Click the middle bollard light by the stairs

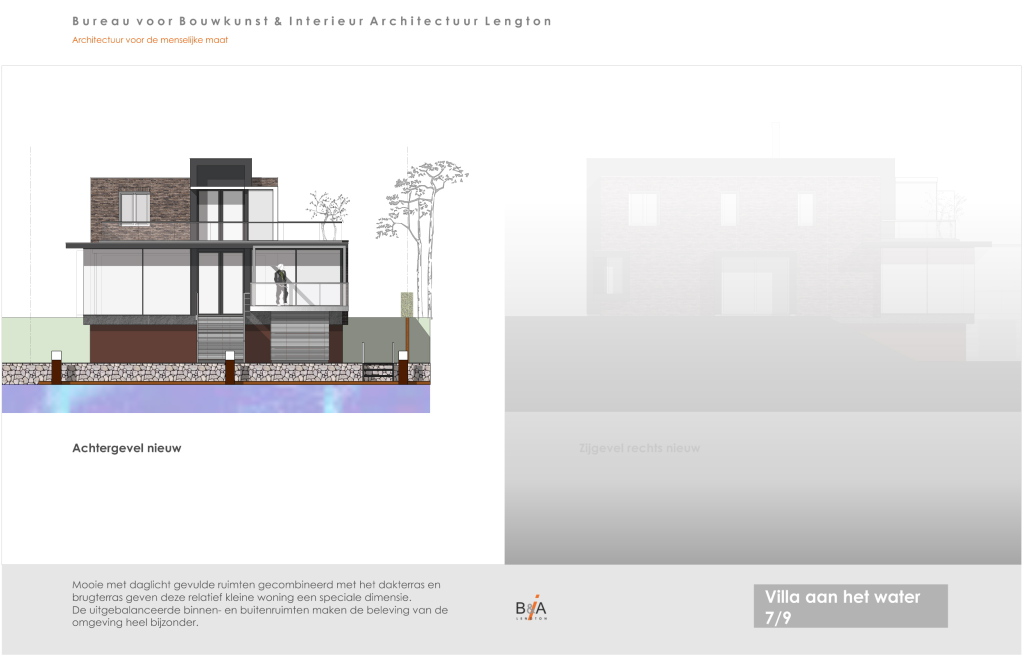tap(230, 366)
